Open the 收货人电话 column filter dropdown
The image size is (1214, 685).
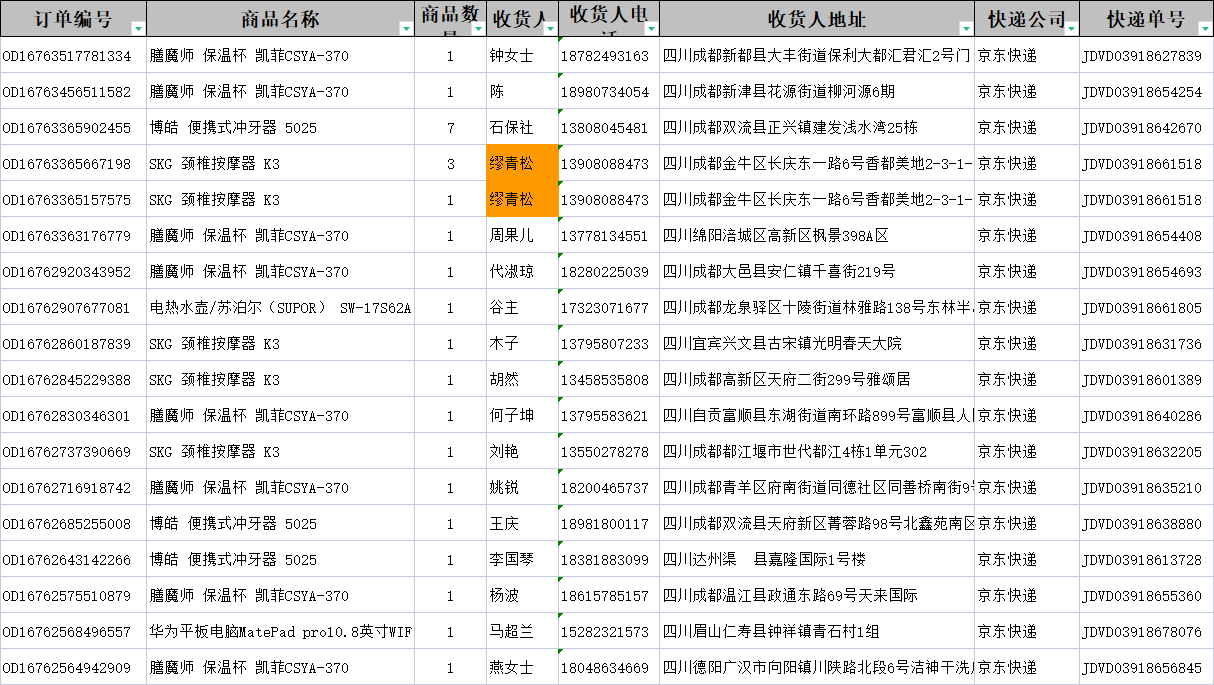651,29
